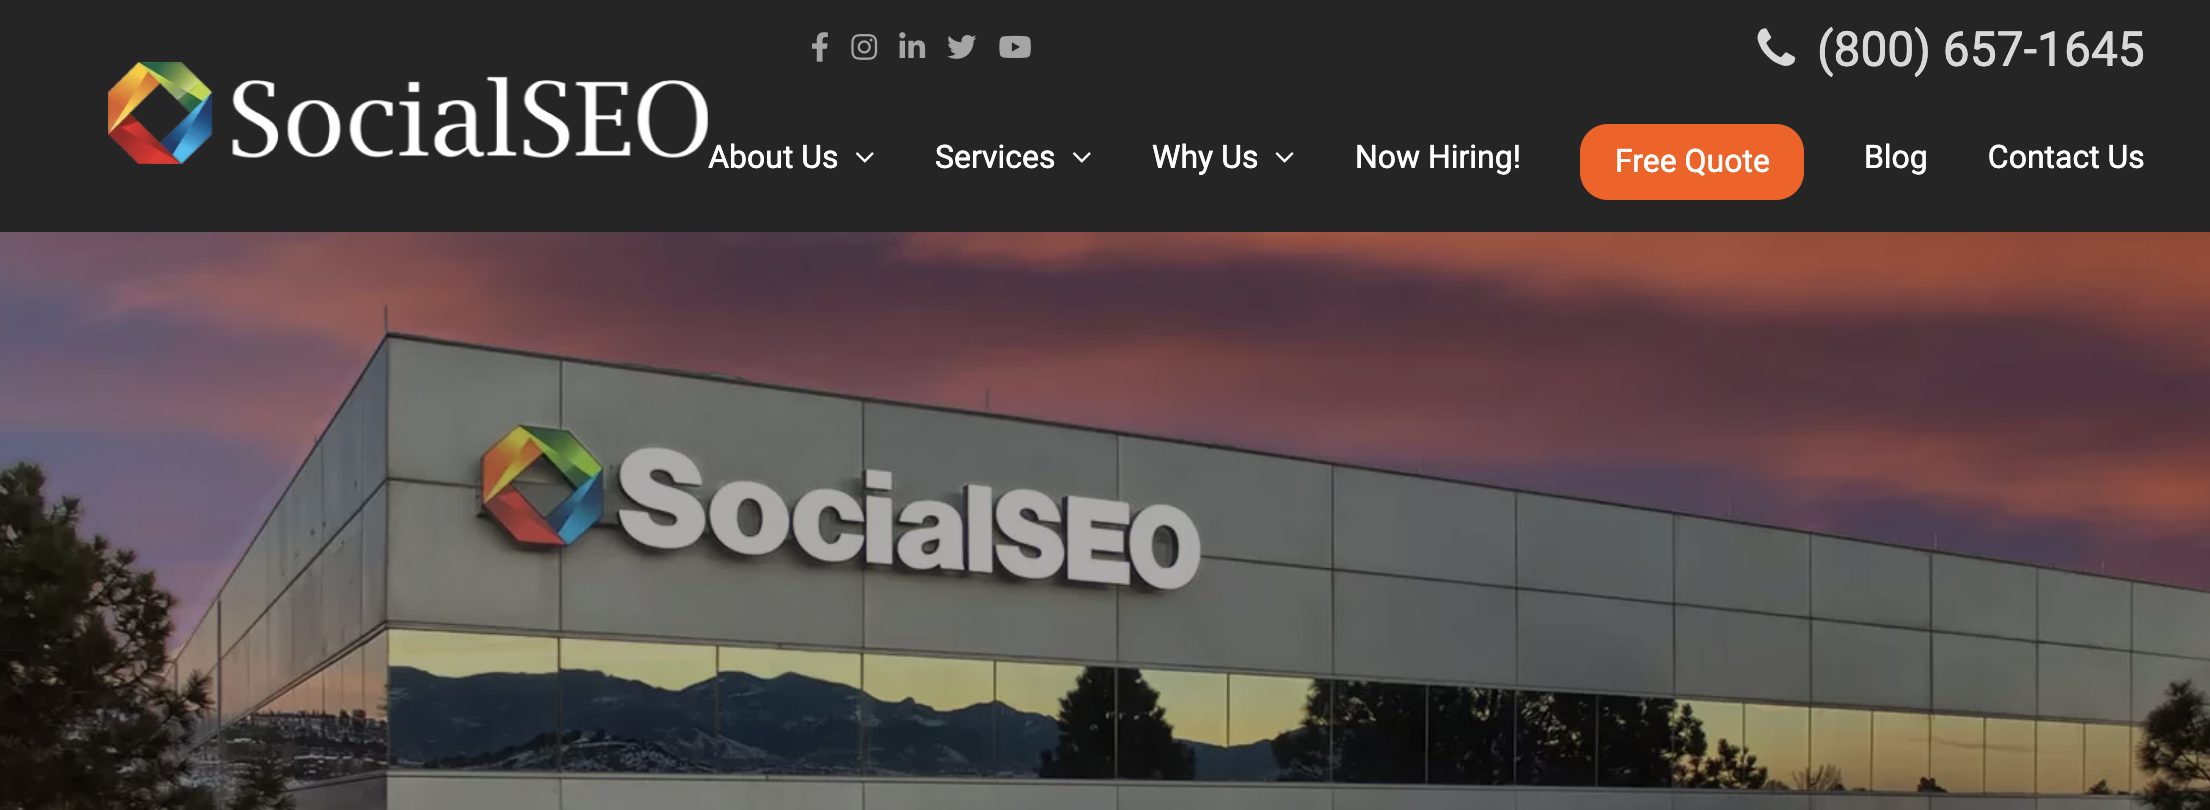Open the Twitter bird icon
Screen dimensions: 2210x810
pos(961,47)
